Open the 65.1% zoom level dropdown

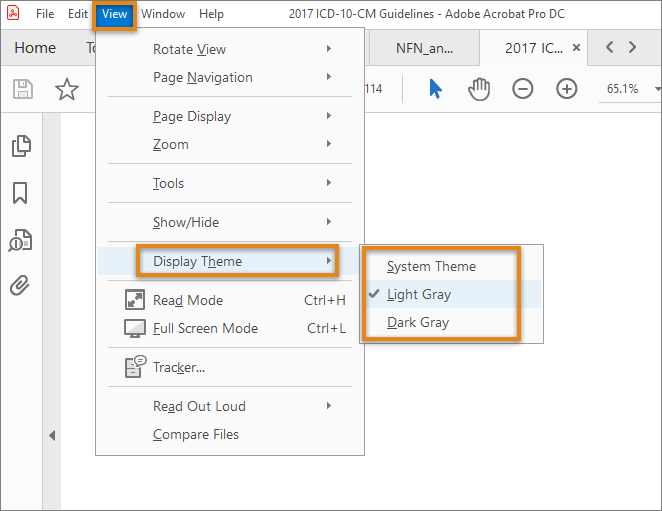tap(630, 89)
